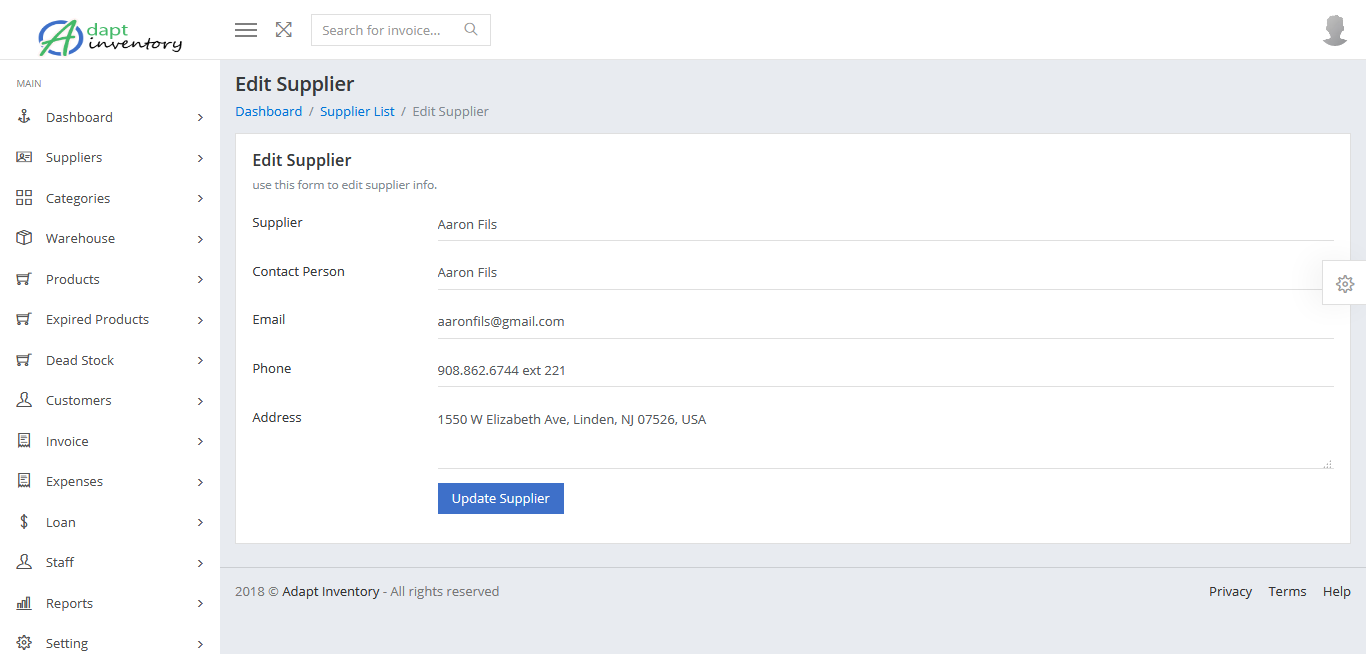This screenshot has height=654, width=1366.
Task: Open the Expenses sidebar menu
Action: (x=74, y=481)
